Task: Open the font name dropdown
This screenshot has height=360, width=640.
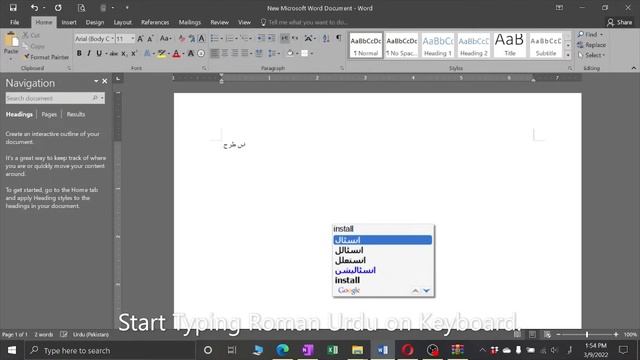Action: point(113,39)
